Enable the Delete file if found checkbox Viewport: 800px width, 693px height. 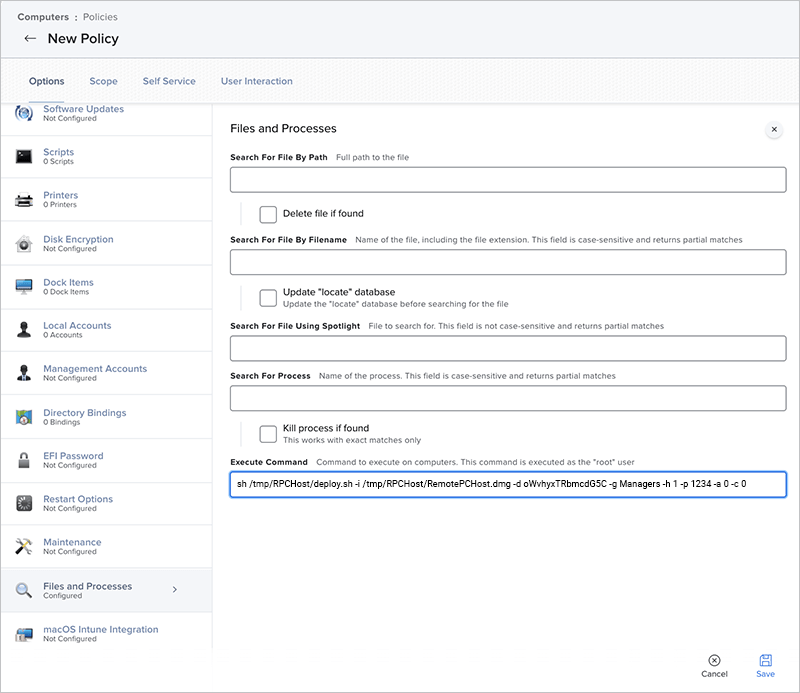[268, 214]
